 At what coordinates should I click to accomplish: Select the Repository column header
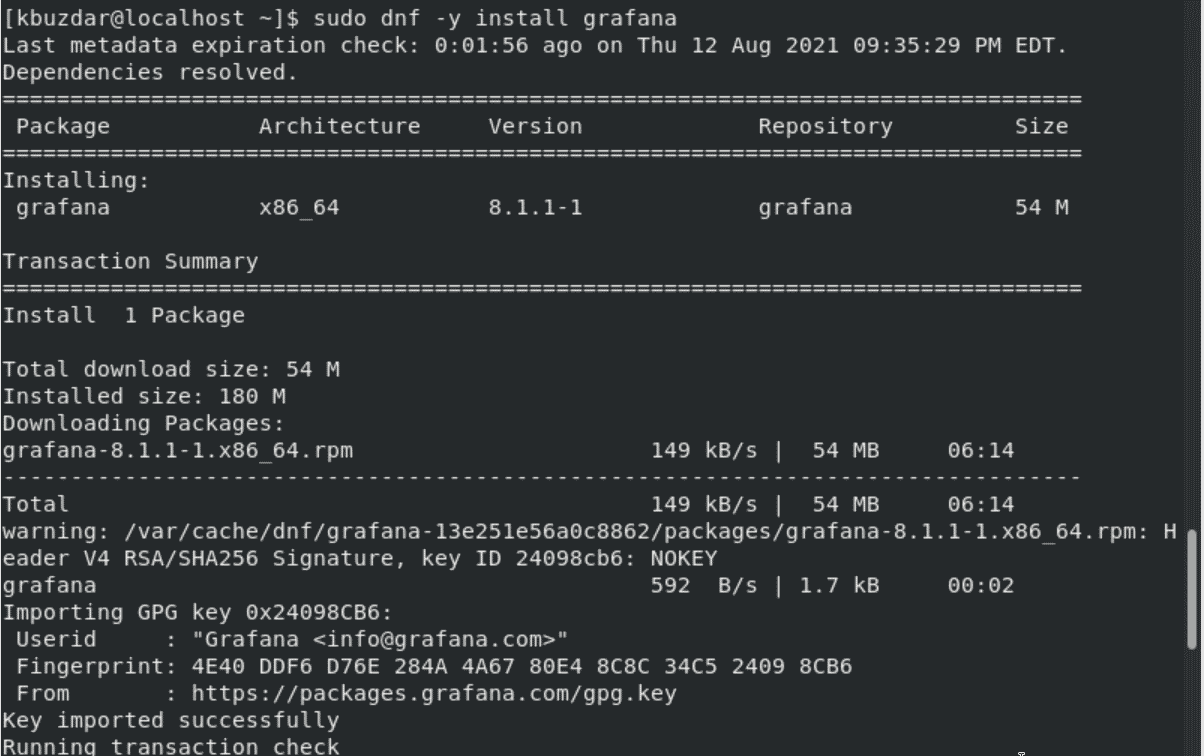(x=825, y=126)
